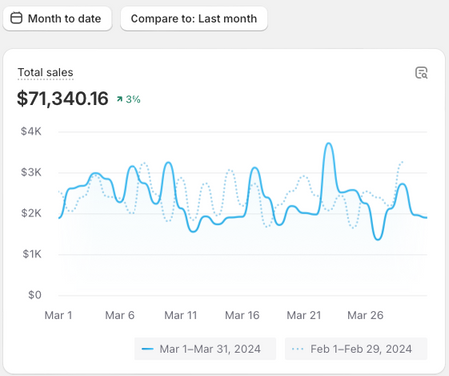
Task: Open the view report icon
Action: tap(421, 72)
